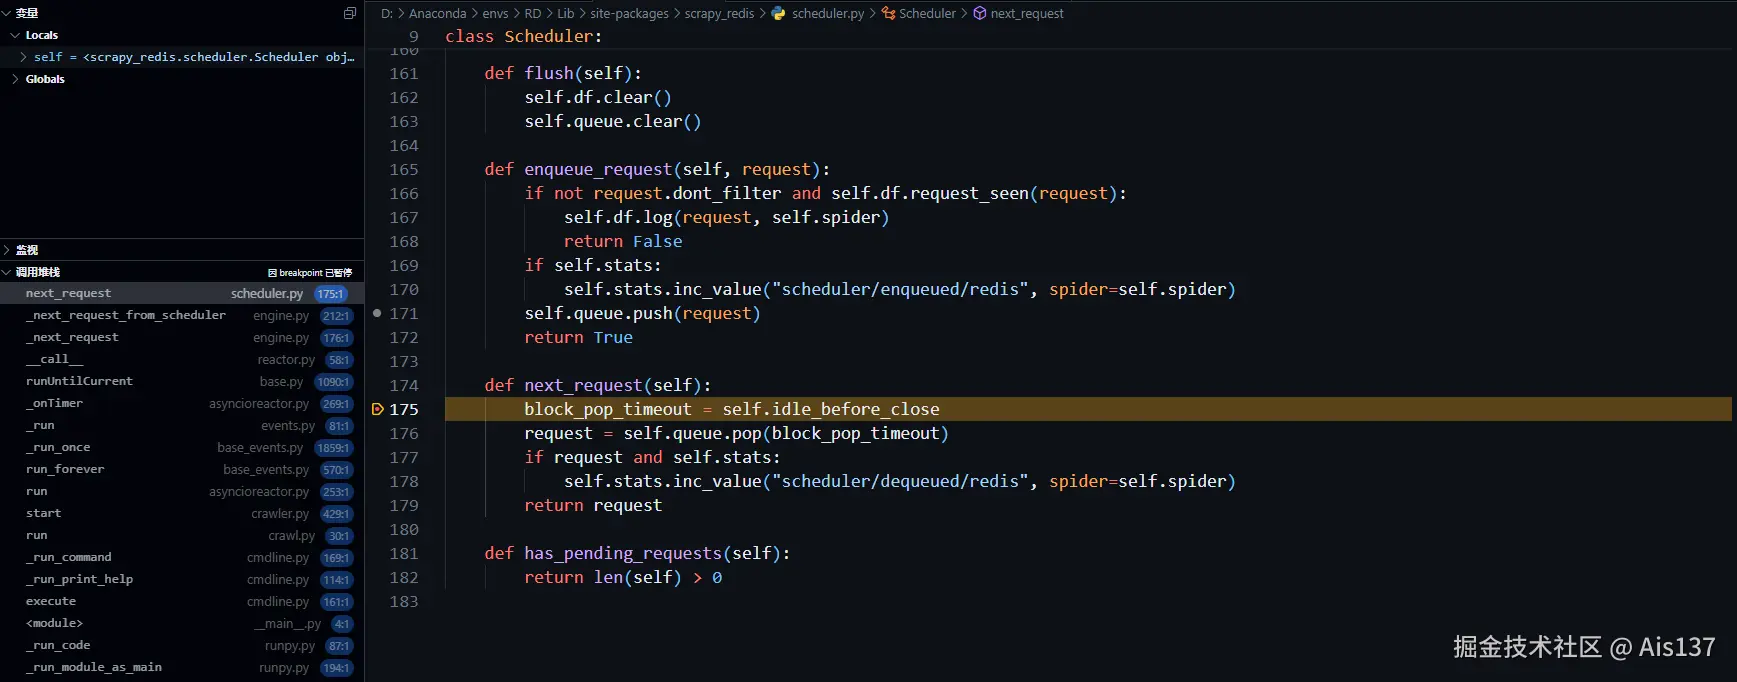Select the <module> __main__.py frame

pyautogui.click(x=182, y=623)
